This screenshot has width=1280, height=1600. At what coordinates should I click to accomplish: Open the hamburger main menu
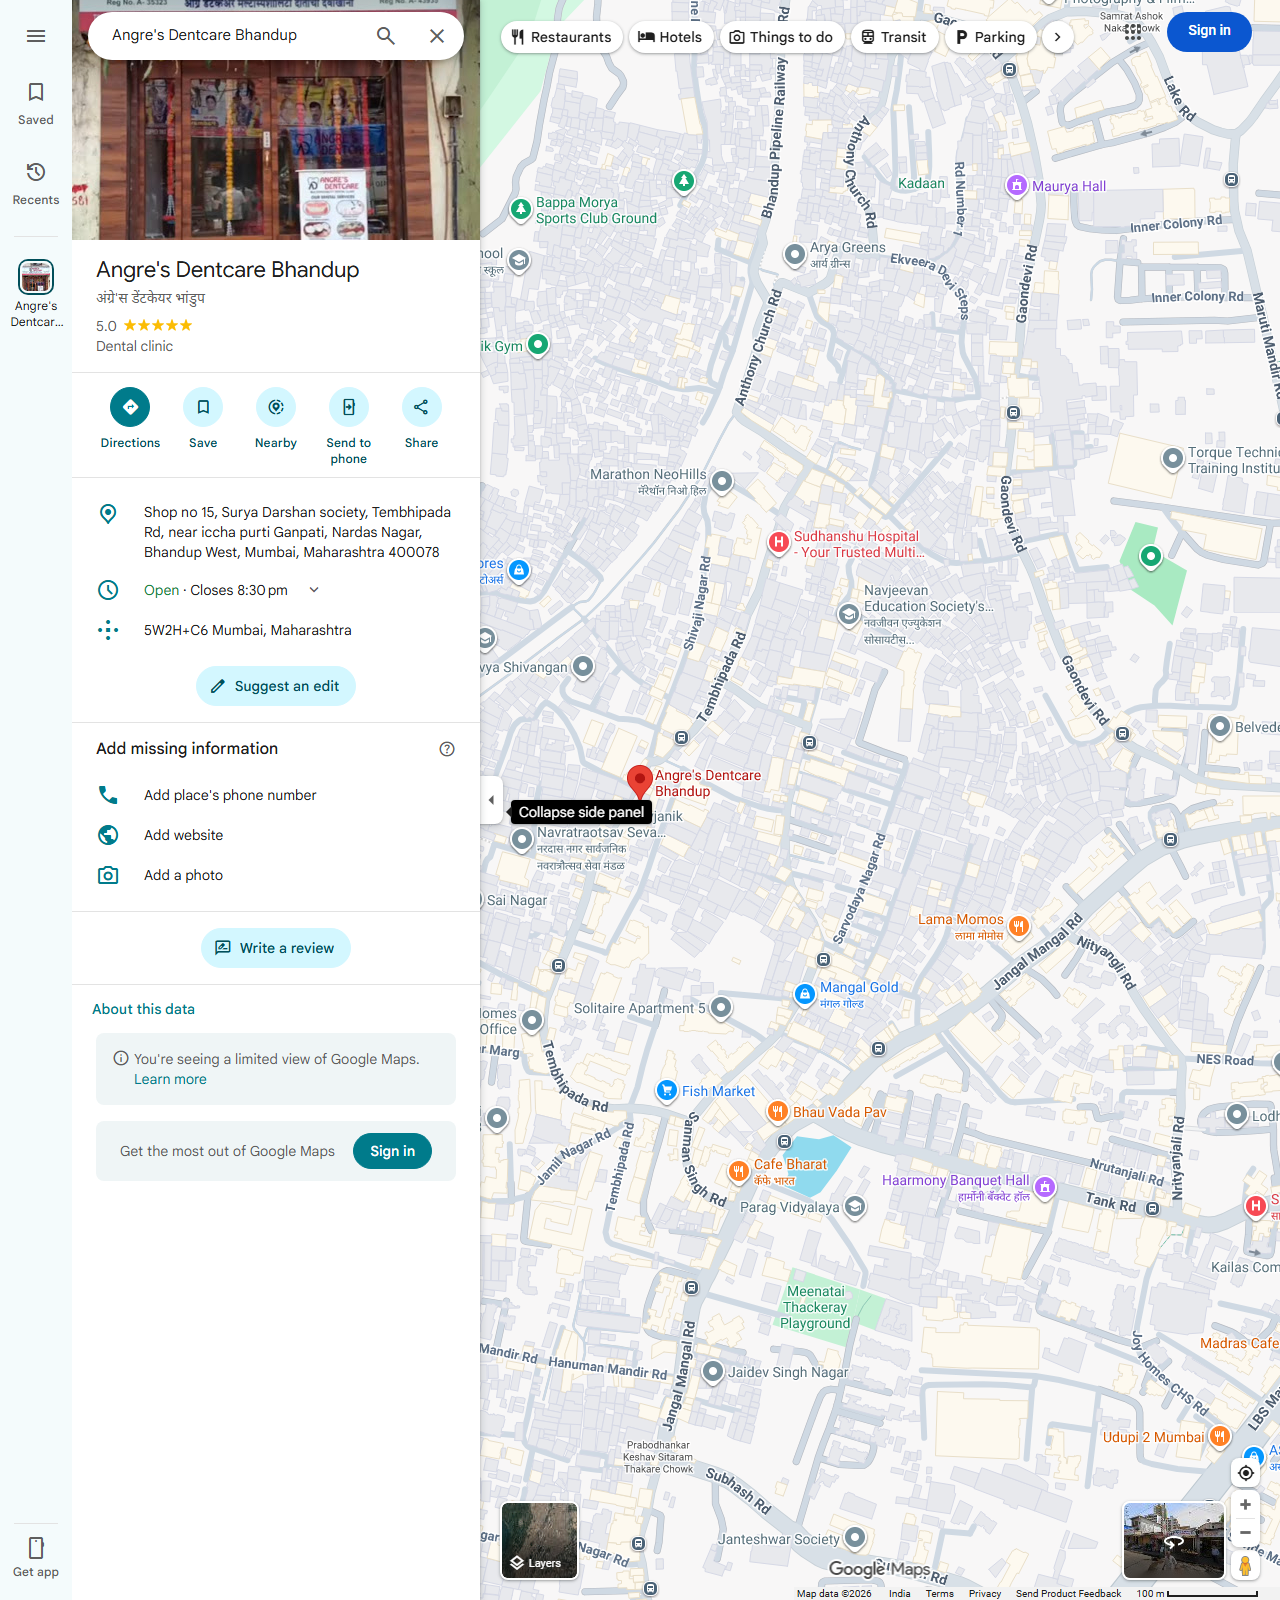point(36,36)
